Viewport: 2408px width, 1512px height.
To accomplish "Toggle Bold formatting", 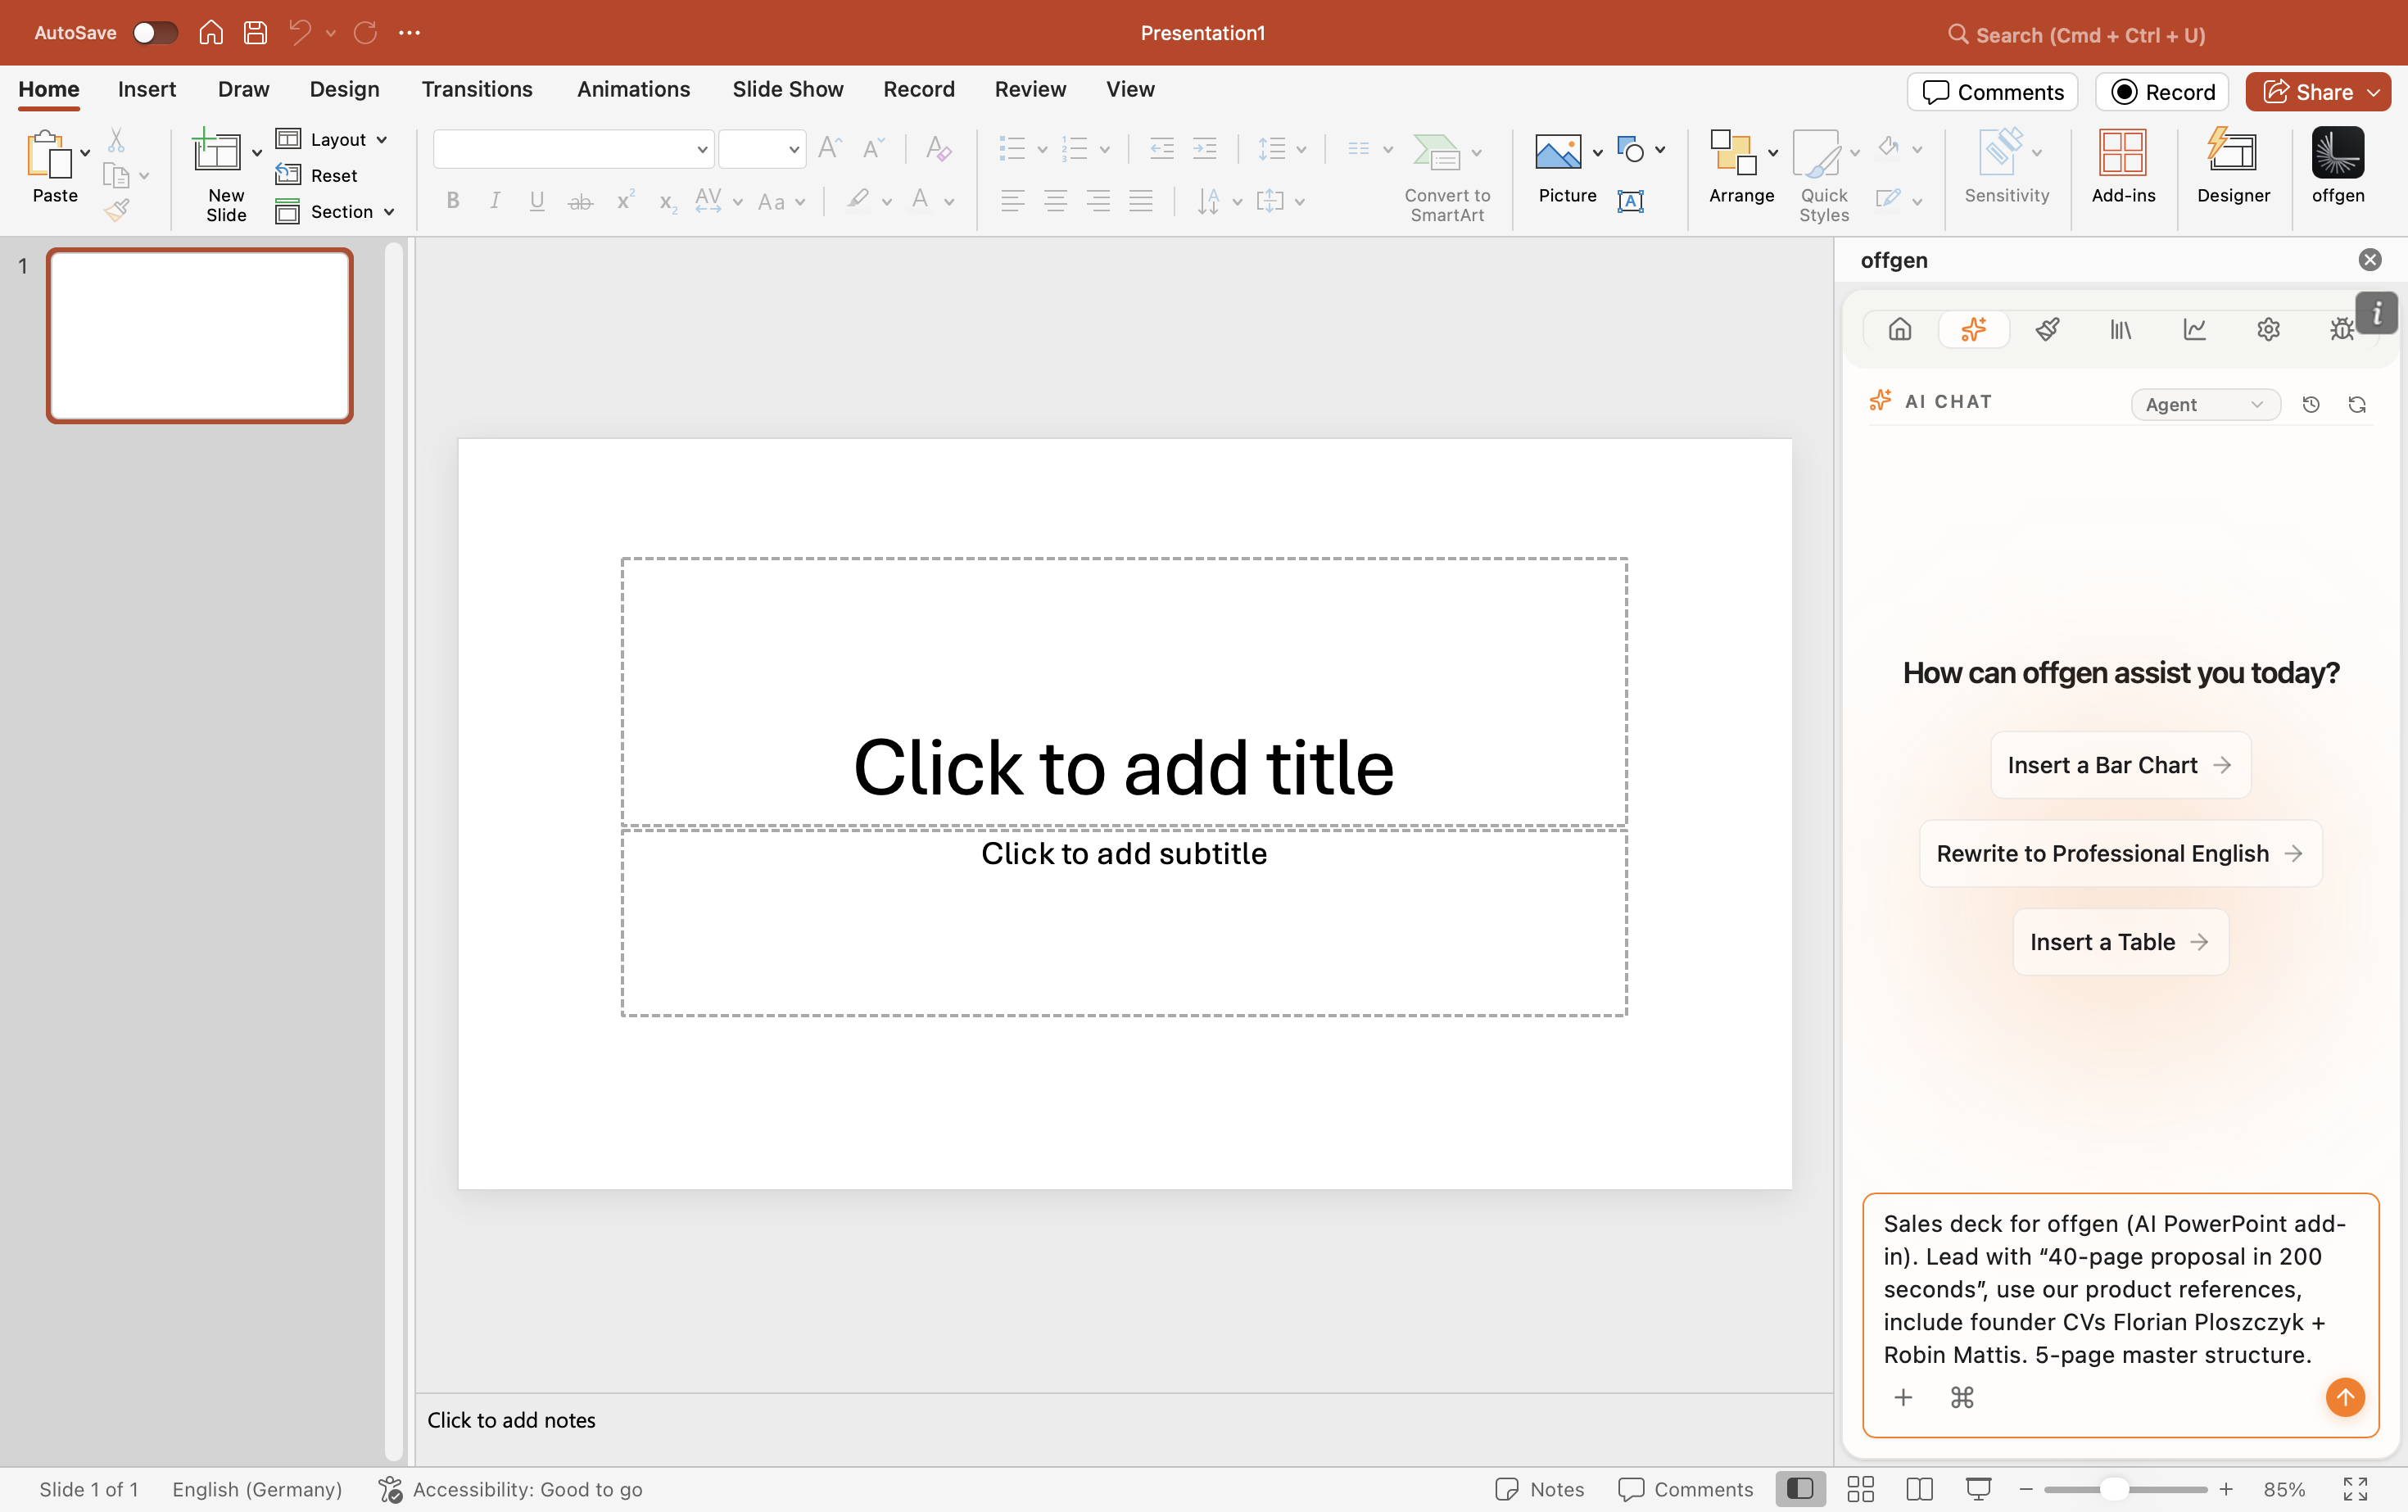I will pos(453,201).
